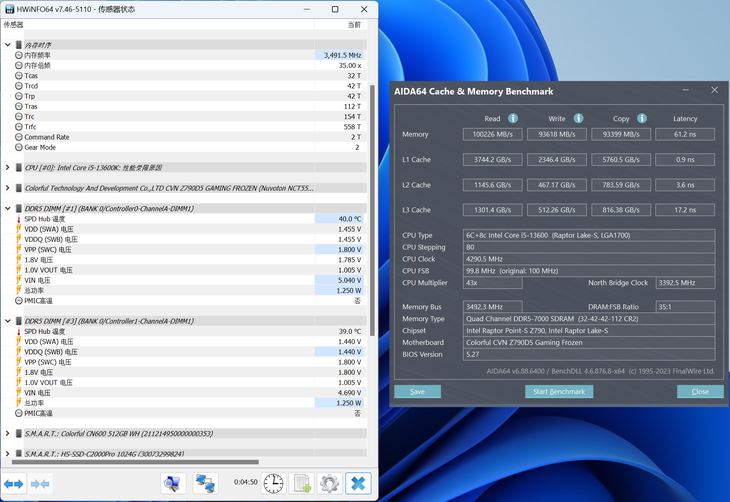Click the Tcas row clock icon
Image resolution: width=730 pixels, height=502 pixels.
pos(19,75)
